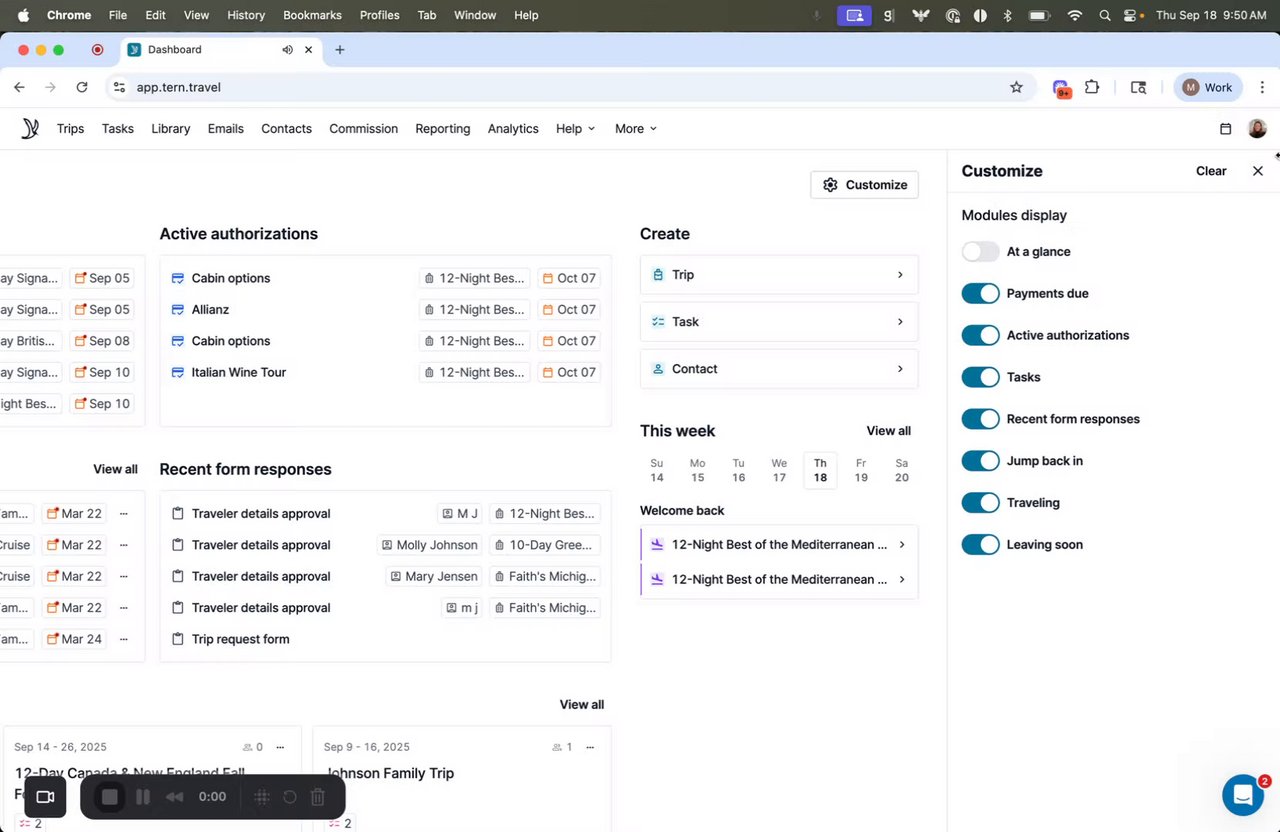Go to the Commission nav tab
1280x832 pixels.
(x=363, y=128)
